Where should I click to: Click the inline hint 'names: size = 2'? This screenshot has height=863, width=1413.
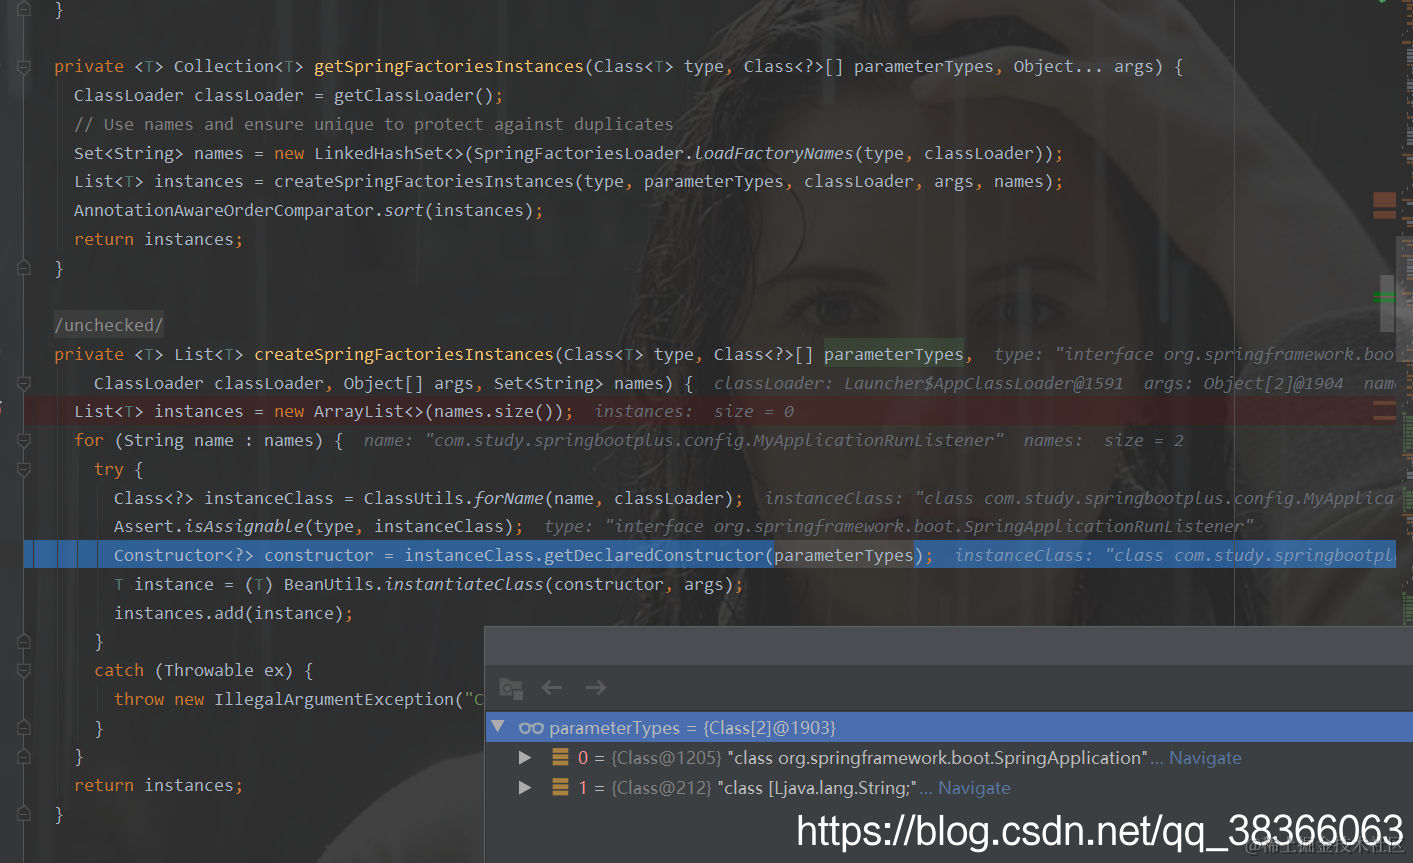click(1104, 441)
